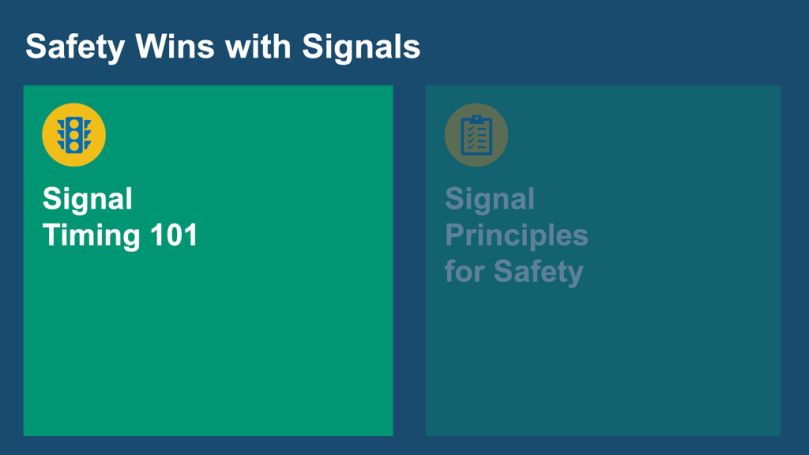Click "for Safety" line in the dimmed card
809x455 pixels.
(514, 271)
